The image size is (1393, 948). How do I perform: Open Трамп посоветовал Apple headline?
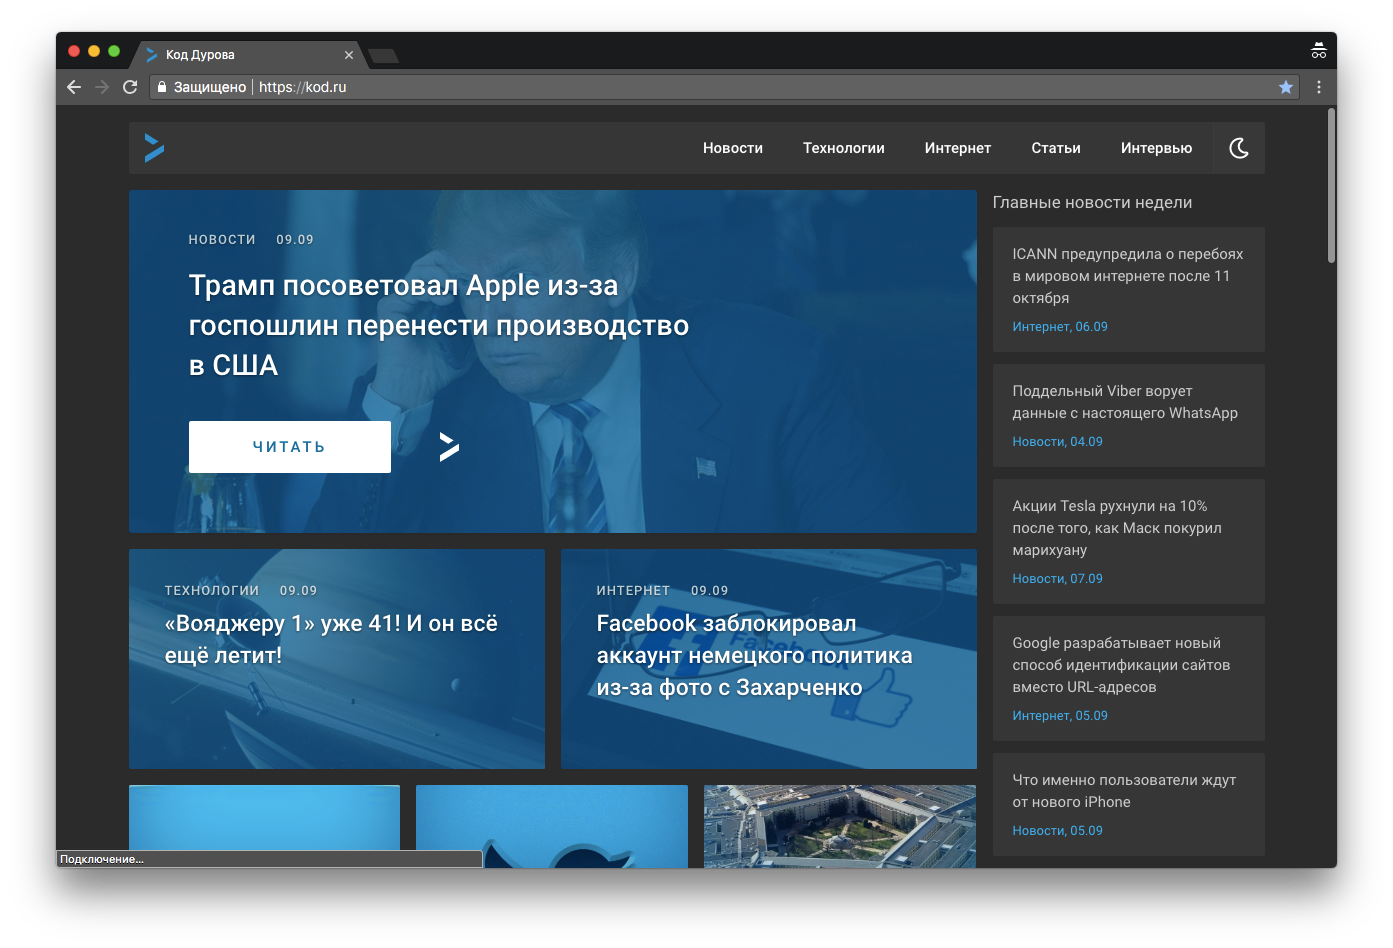(439, 325)
